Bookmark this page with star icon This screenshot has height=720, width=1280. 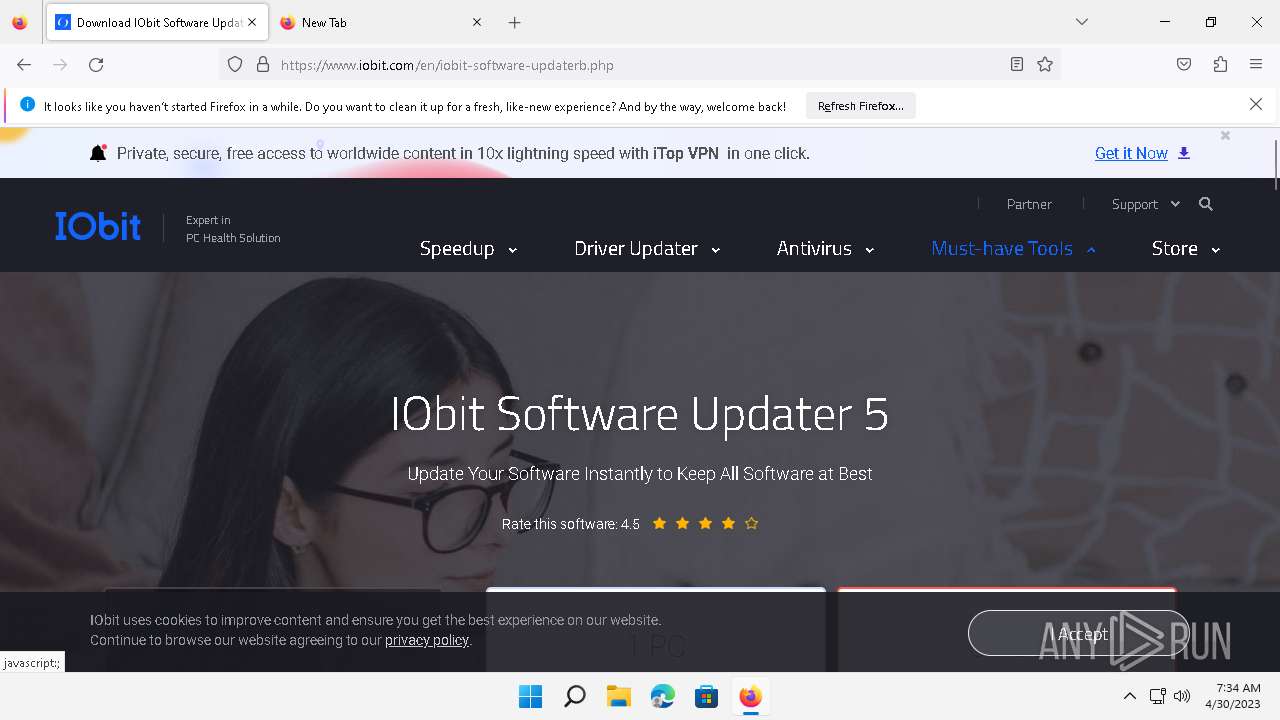pos(1045,64)
